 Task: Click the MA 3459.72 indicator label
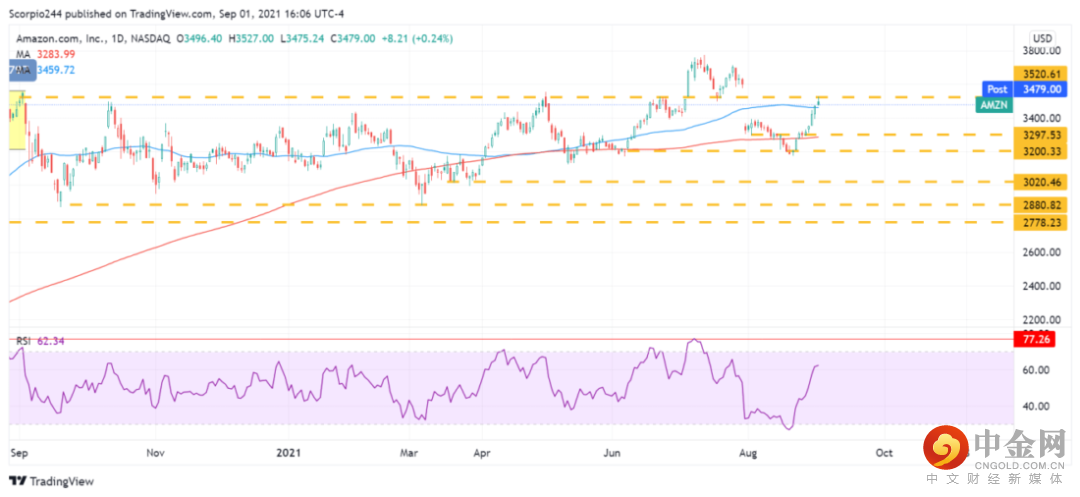coord(45,70)
